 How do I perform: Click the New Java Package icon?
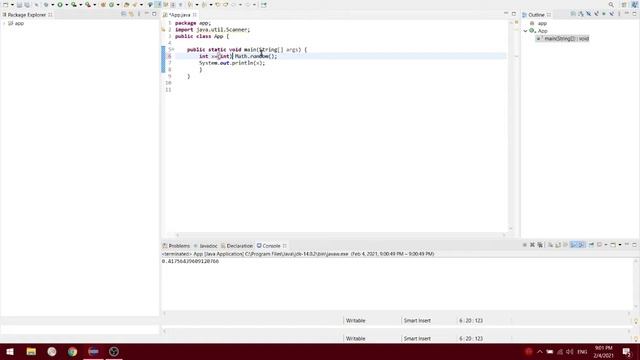pos(103,4)
